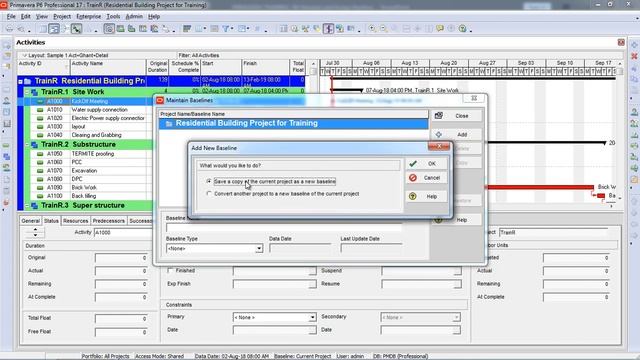640x360 pixels.
Task: Click the WBS icon beside TrainR.2 Substructure
Action: tap(35, 145)
